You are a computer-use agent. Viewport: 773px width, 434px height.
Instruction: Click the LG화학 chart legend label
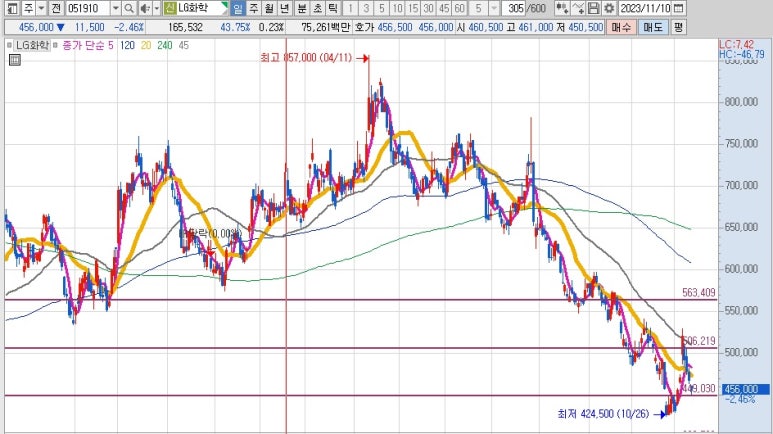coord(32,45)
